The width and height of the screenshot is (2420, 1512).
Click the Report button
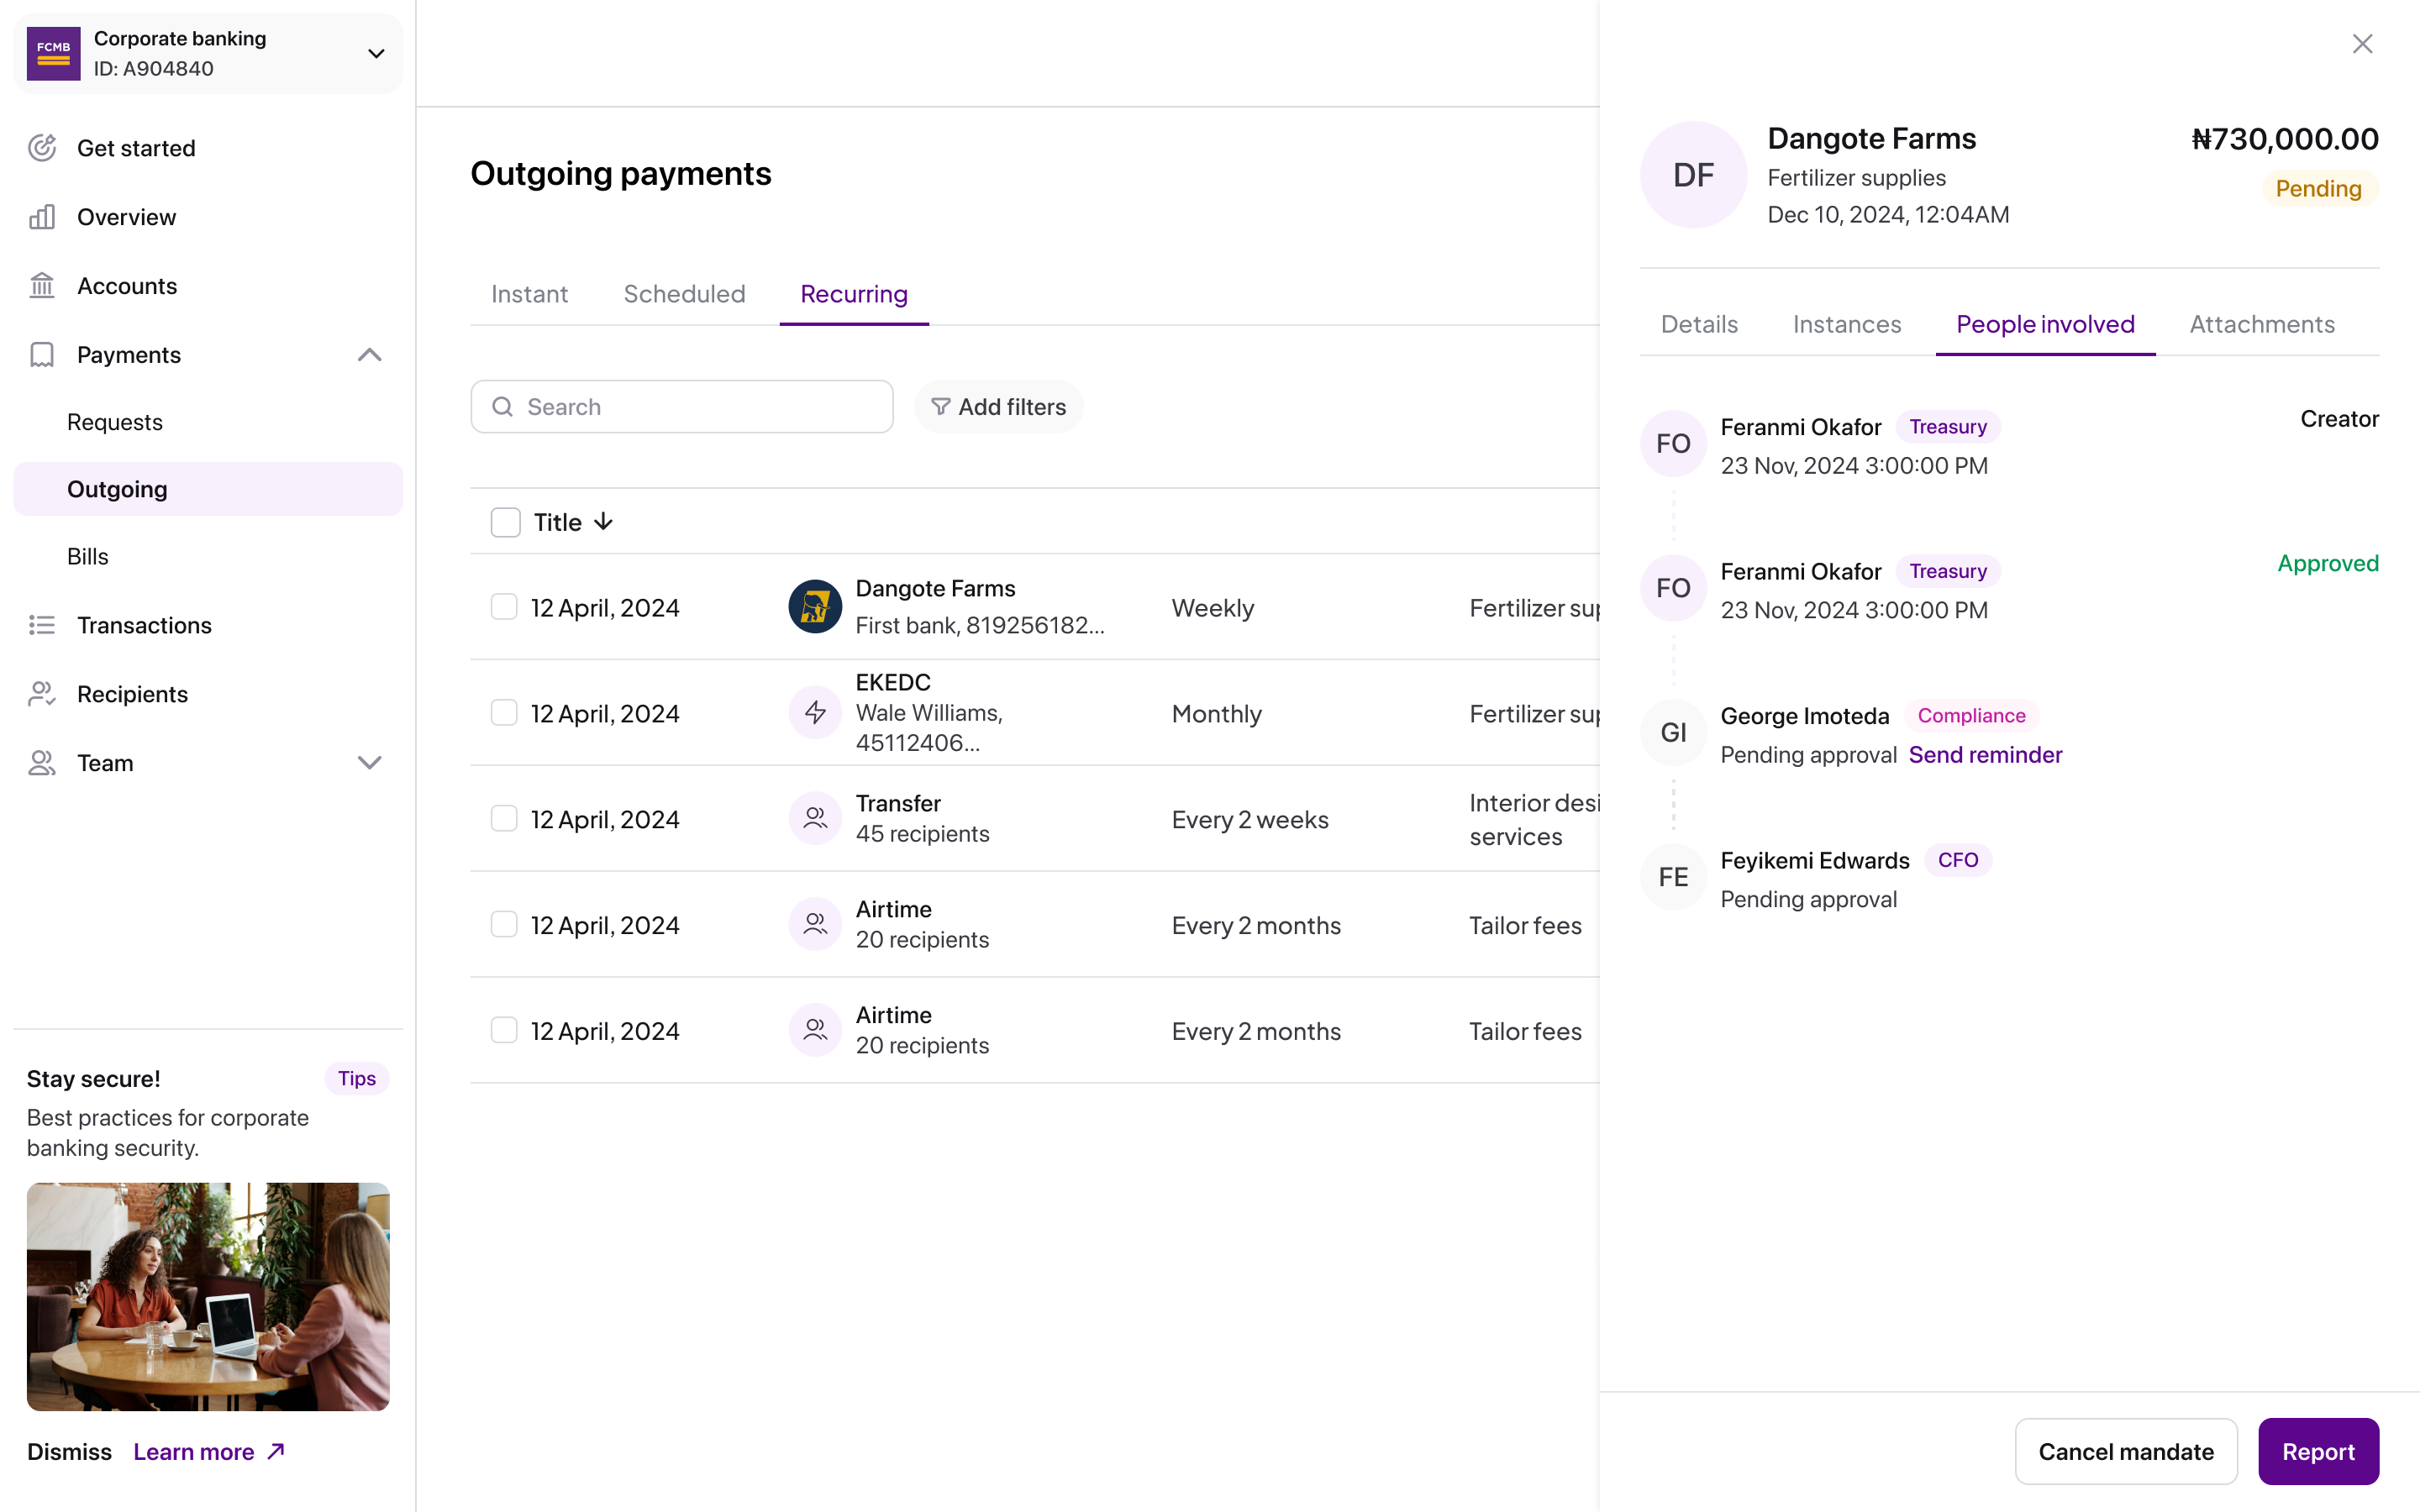2318,1452
